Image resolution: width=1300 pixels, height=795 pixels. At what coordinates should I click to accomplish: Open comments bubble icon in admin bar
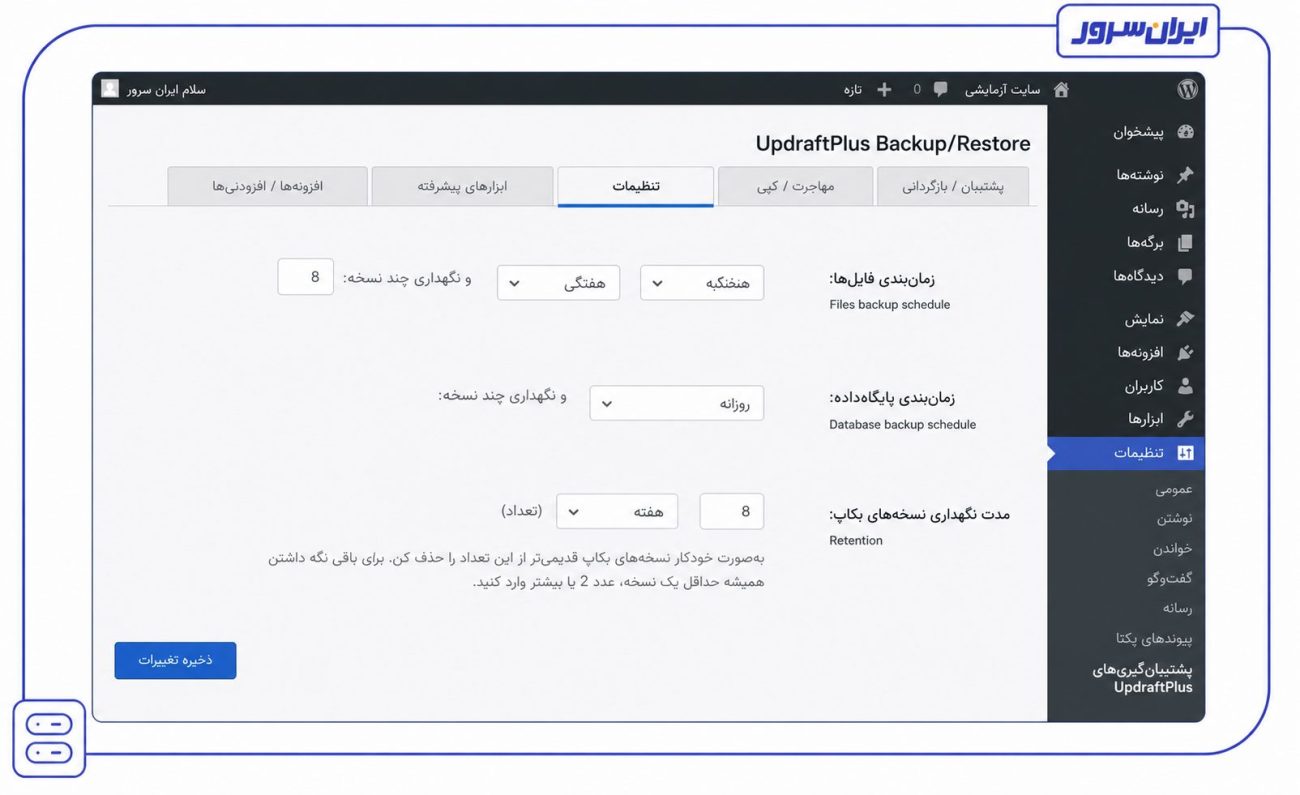pos(940,89)
